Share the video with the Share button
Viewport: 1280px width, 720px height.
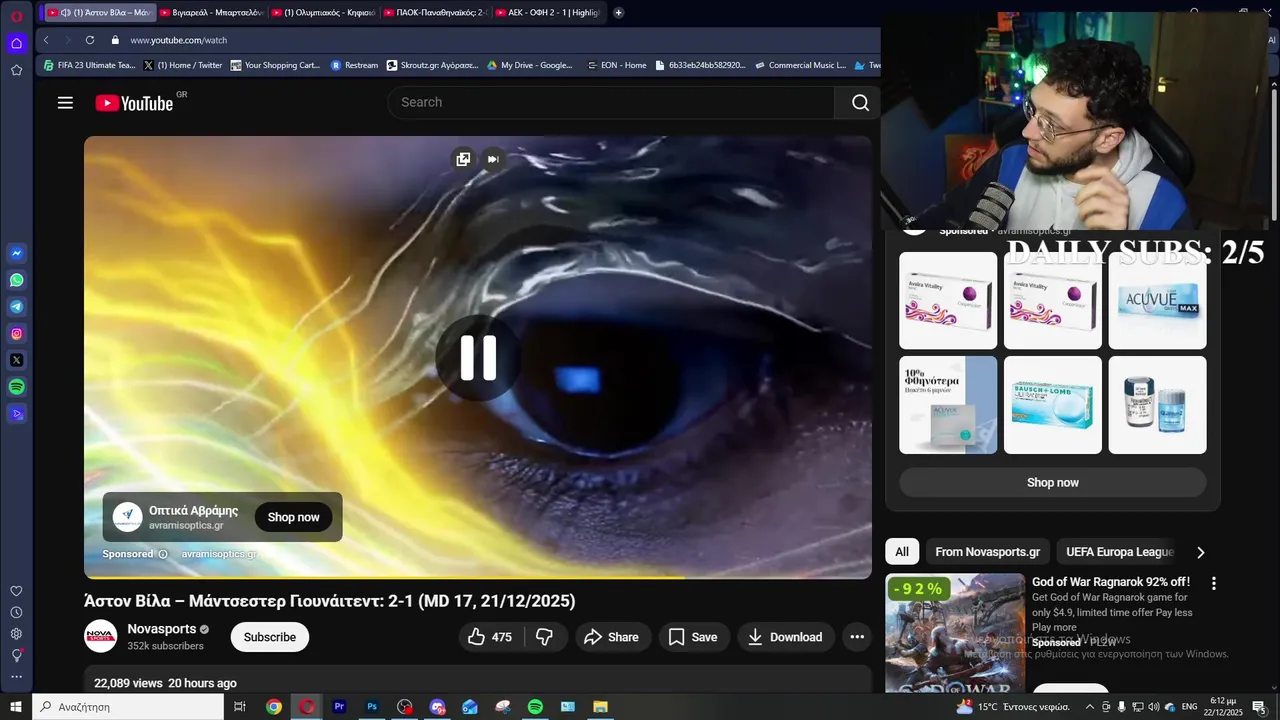point(612,637)
